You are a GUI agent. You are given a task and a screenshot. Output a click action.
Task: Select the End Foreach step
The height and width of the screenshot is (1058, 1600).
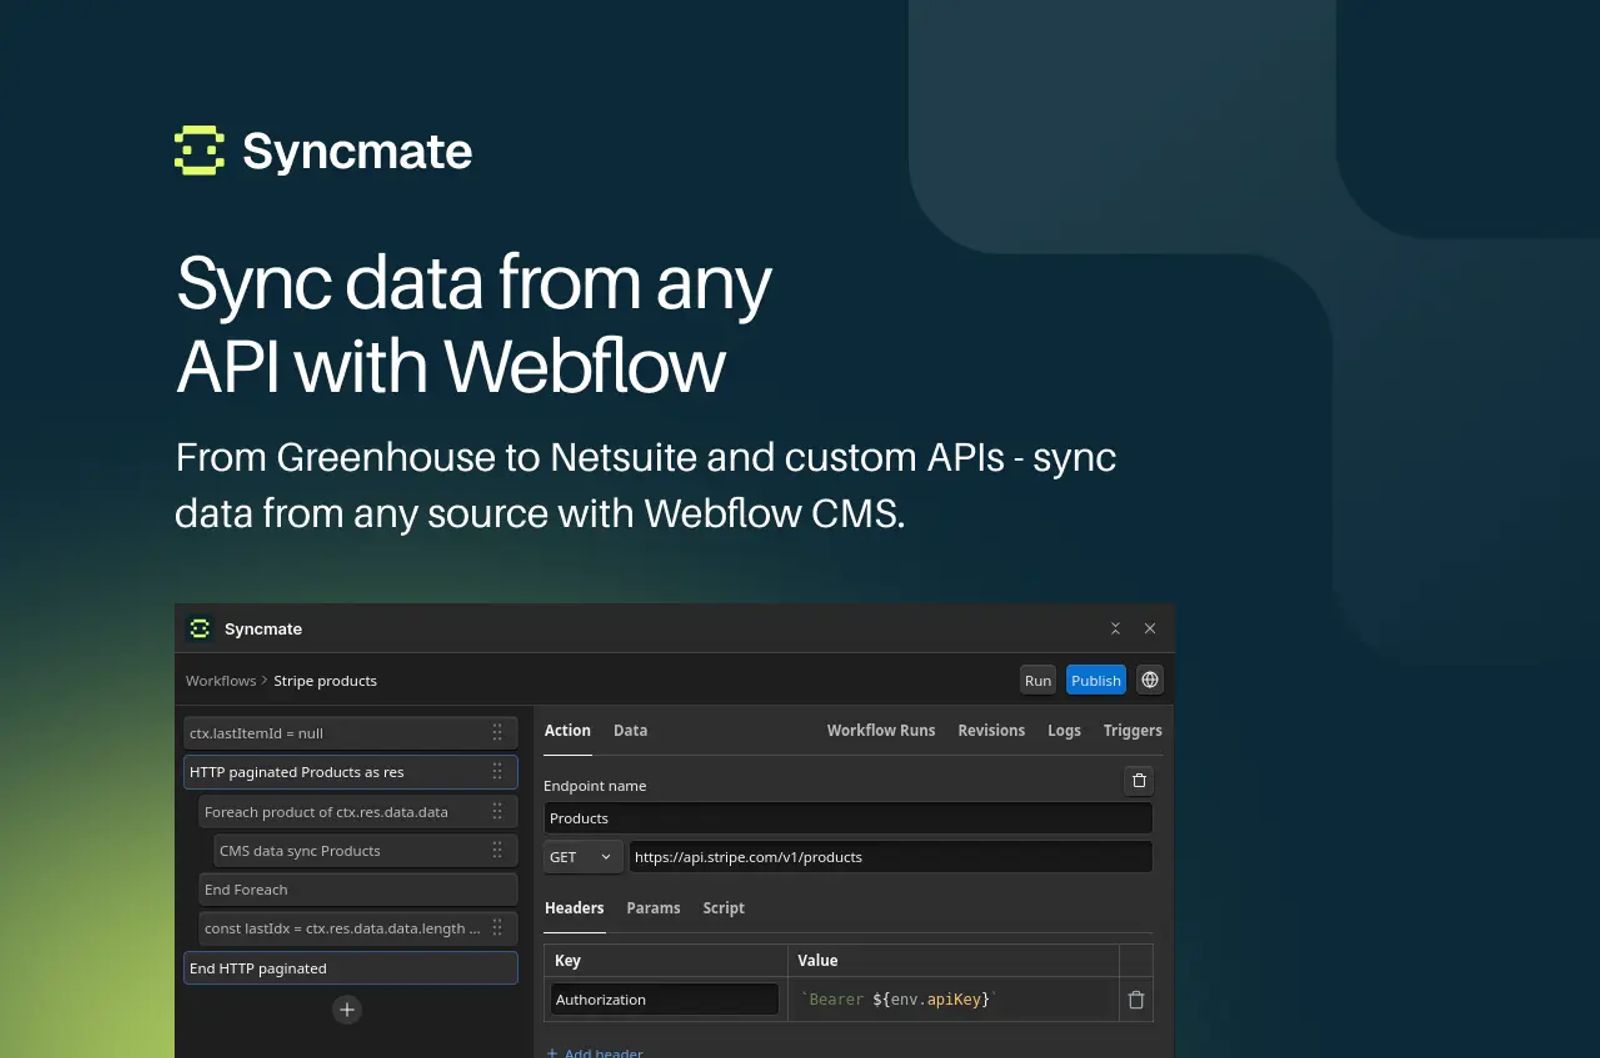358,889
